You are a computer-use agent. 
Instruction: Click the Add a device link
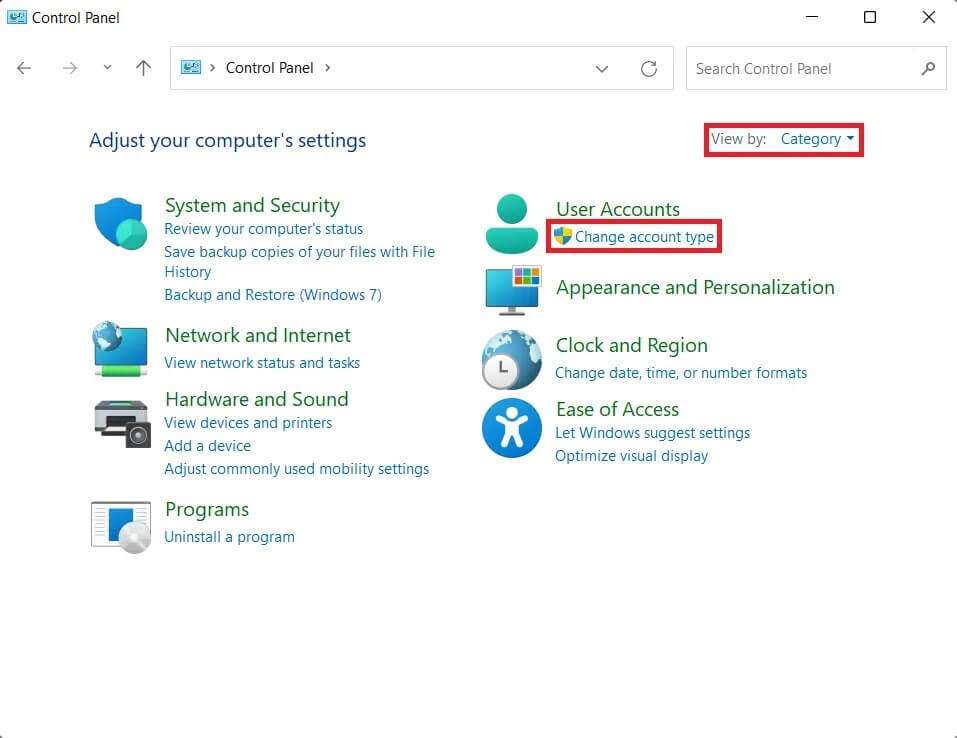click(x=208, y=446)
